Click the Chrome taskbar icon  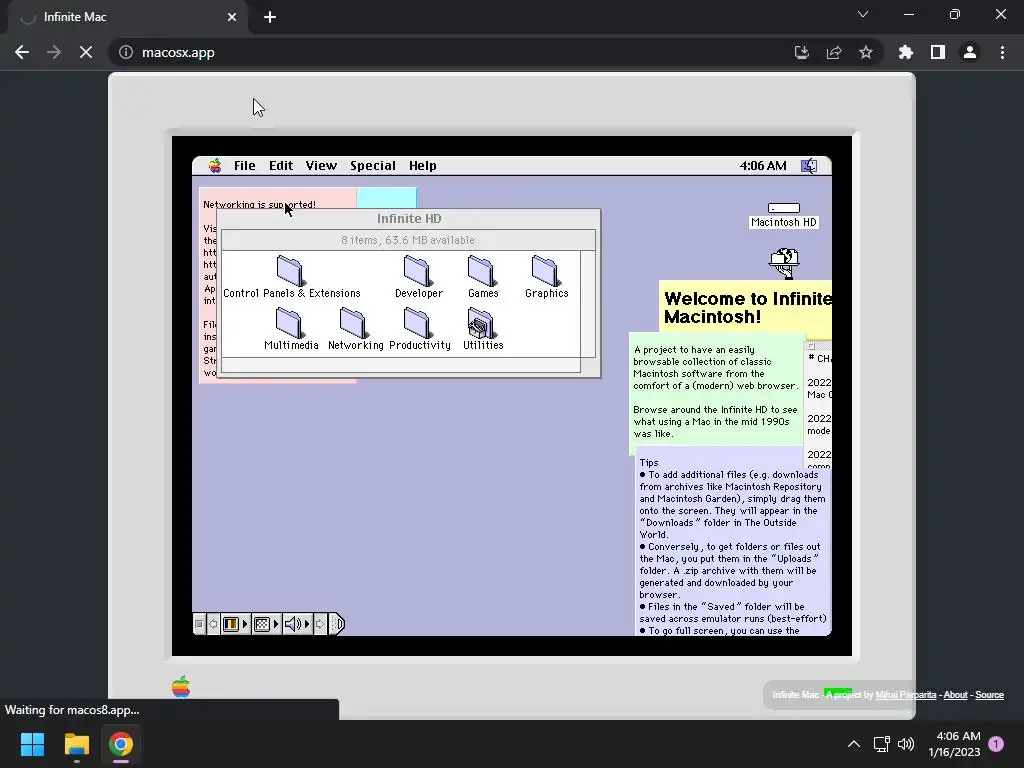(121, 744)
